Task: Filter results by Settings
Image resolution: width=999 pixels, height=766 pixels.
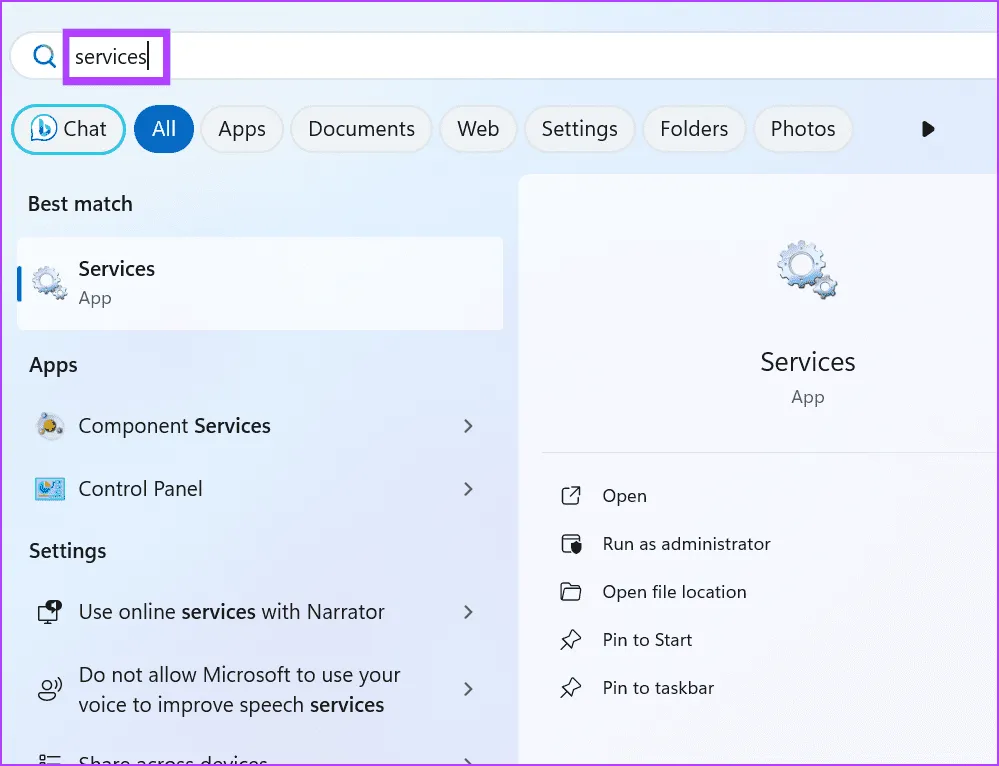Action: (x=579, y=129)
